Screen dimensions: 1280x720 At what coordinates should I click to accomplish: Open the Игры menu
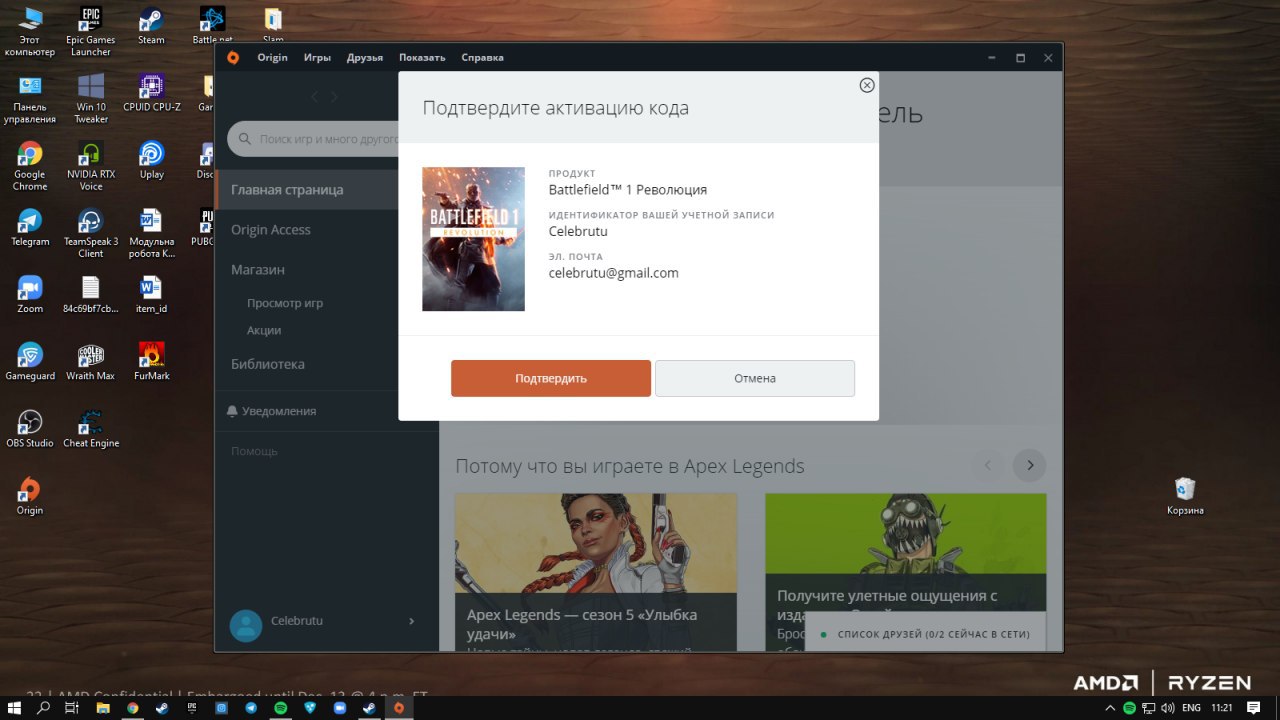point(317,57)
